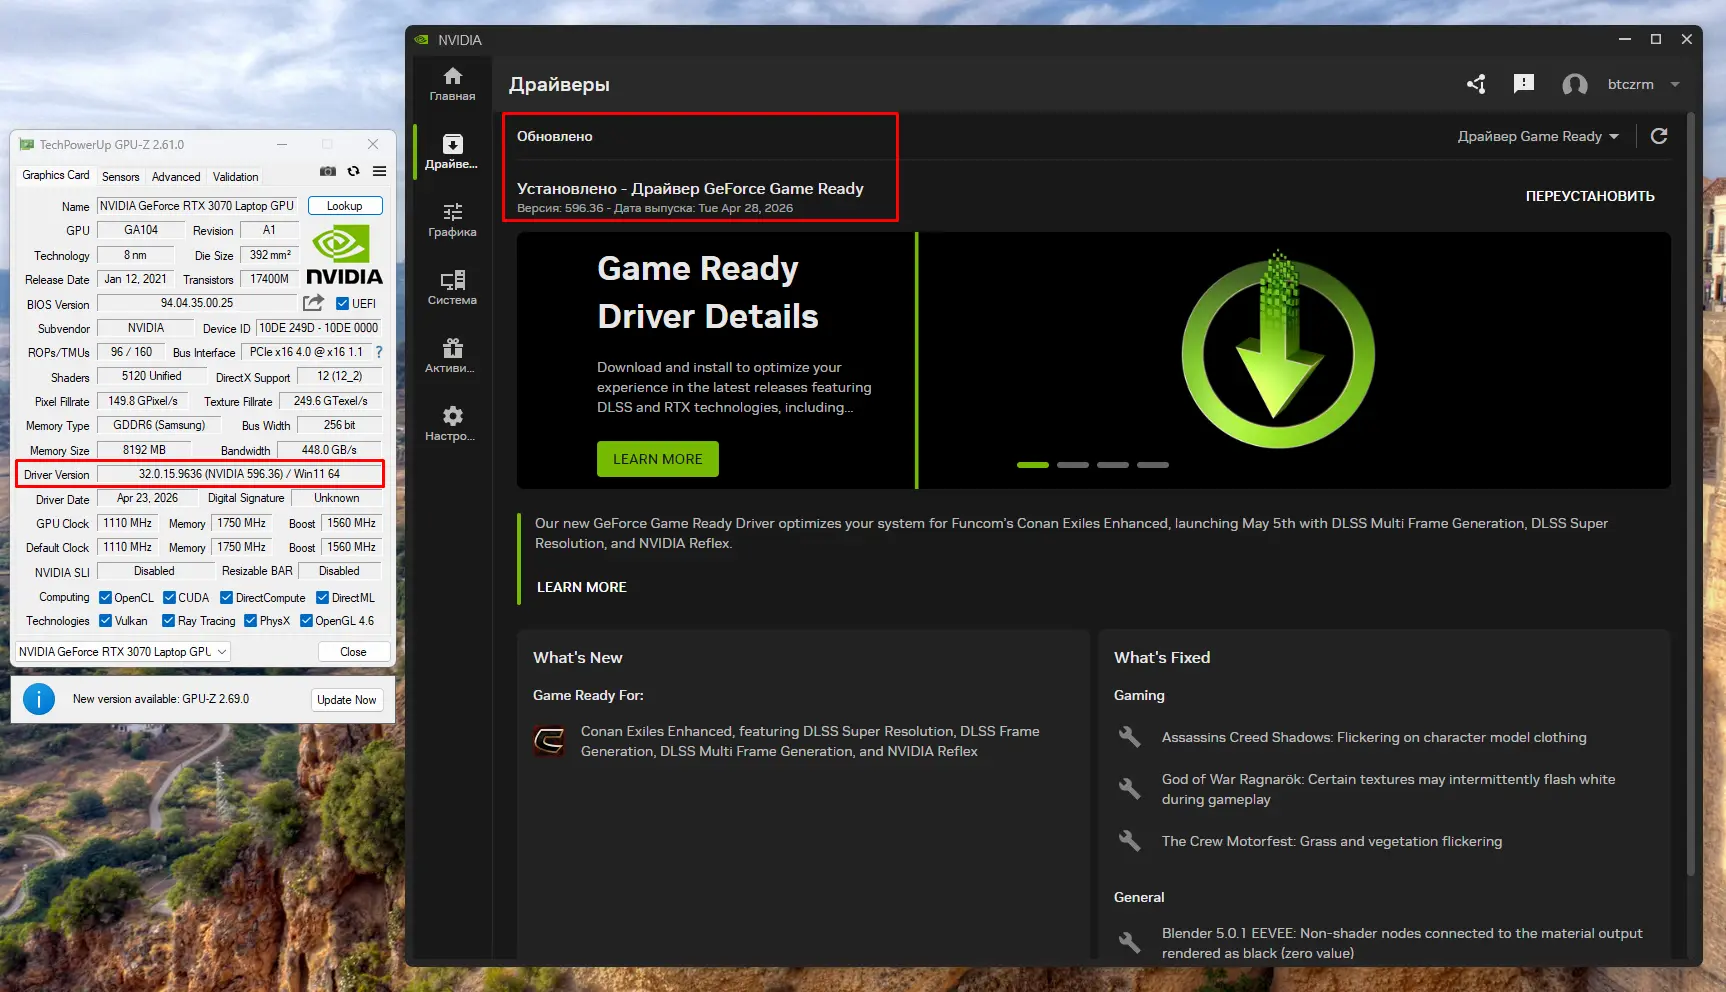Click the Conan Exiles game icon
The image size is (1726, 992).
[x=549, y=741]
